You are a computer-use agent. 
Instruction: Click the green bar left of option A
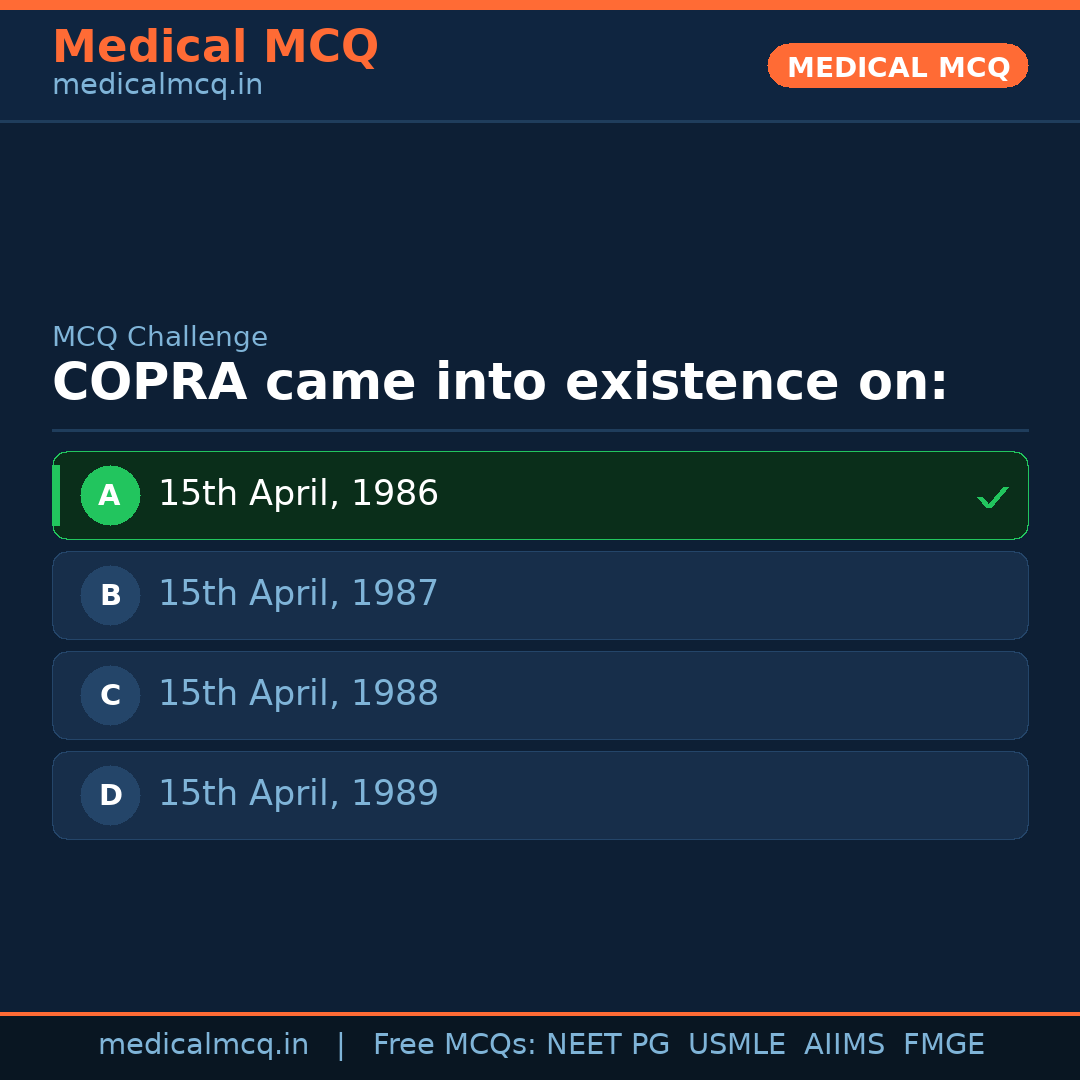[56, 495]
